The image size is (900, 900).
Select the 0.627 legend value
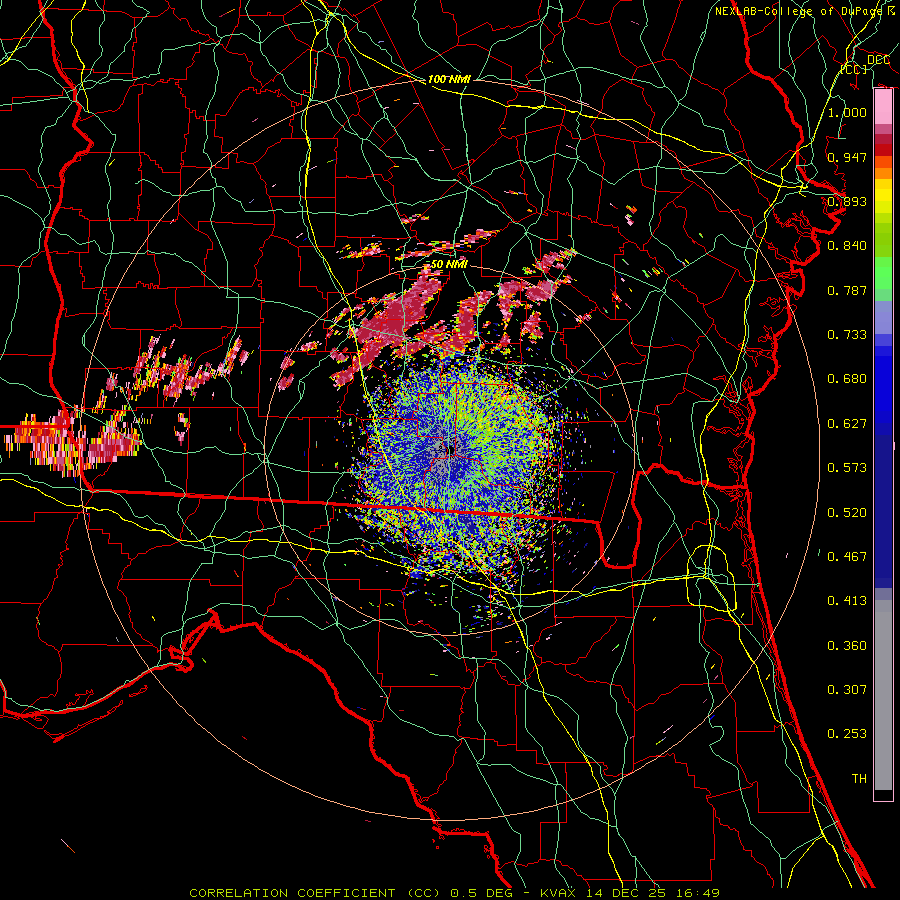[x=847, y=424]
